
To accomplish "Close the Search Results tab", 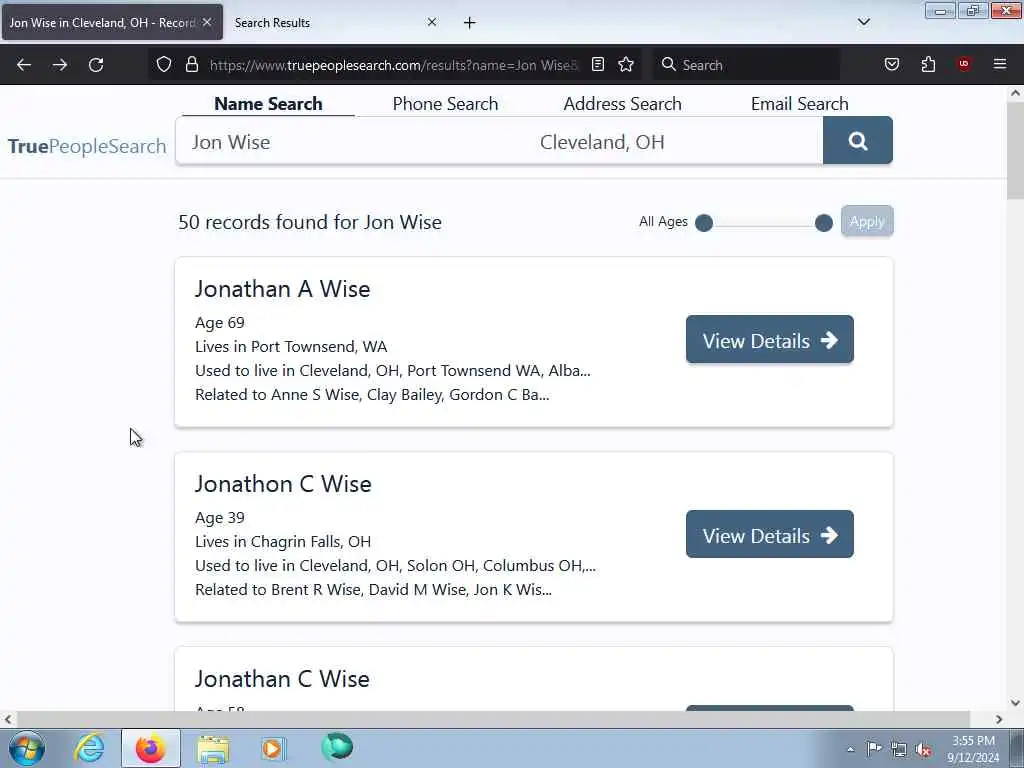I will click(432, 22).
